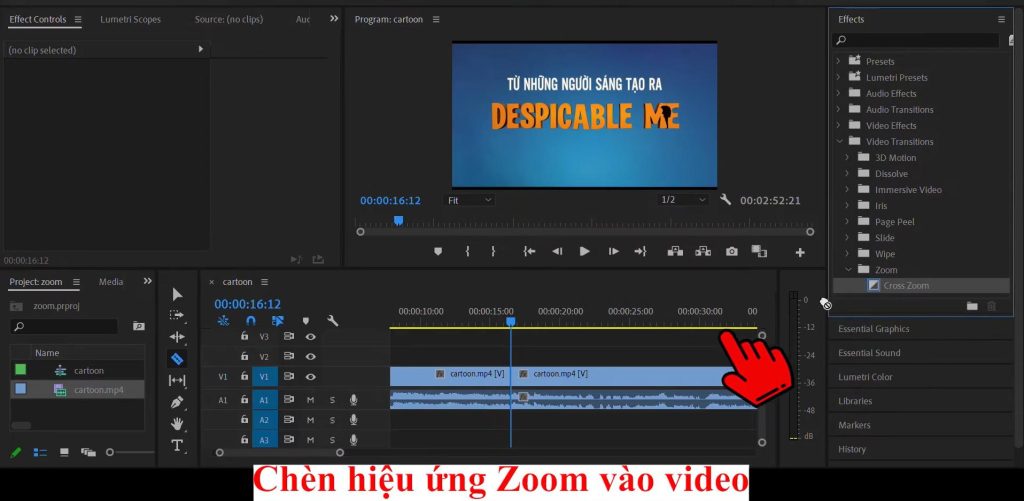Toggle Snap magnet icon in timeline
1024x501 pixels.
251,321
